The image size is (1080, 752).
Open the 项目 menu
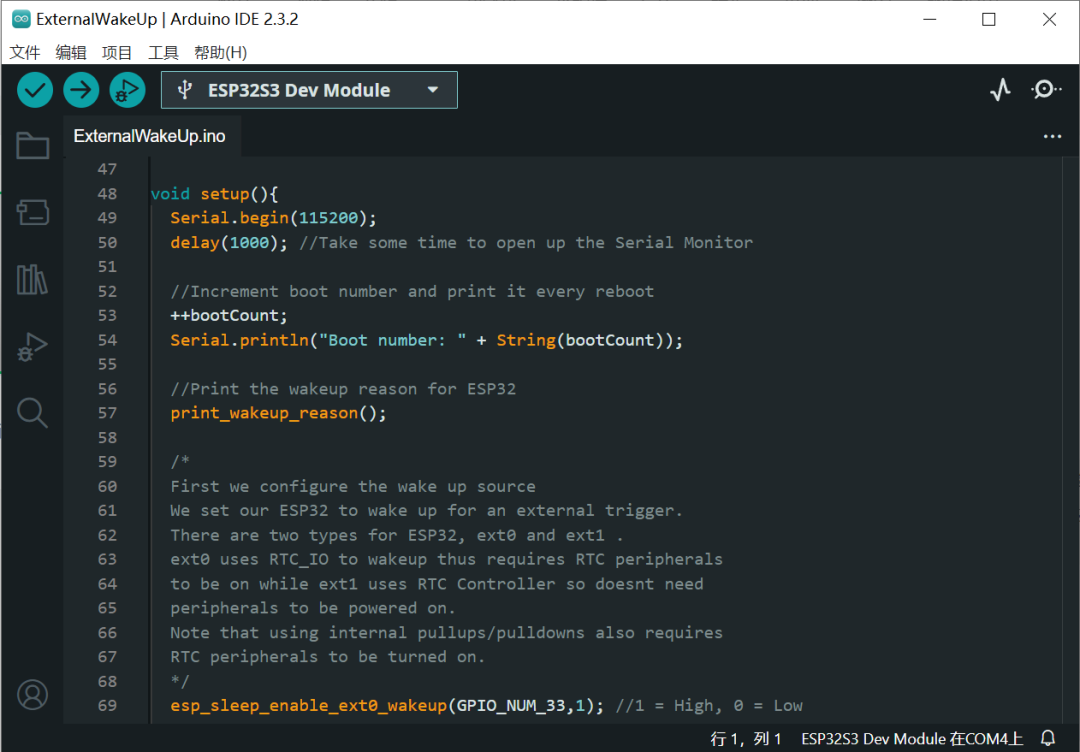click(116, 52)
